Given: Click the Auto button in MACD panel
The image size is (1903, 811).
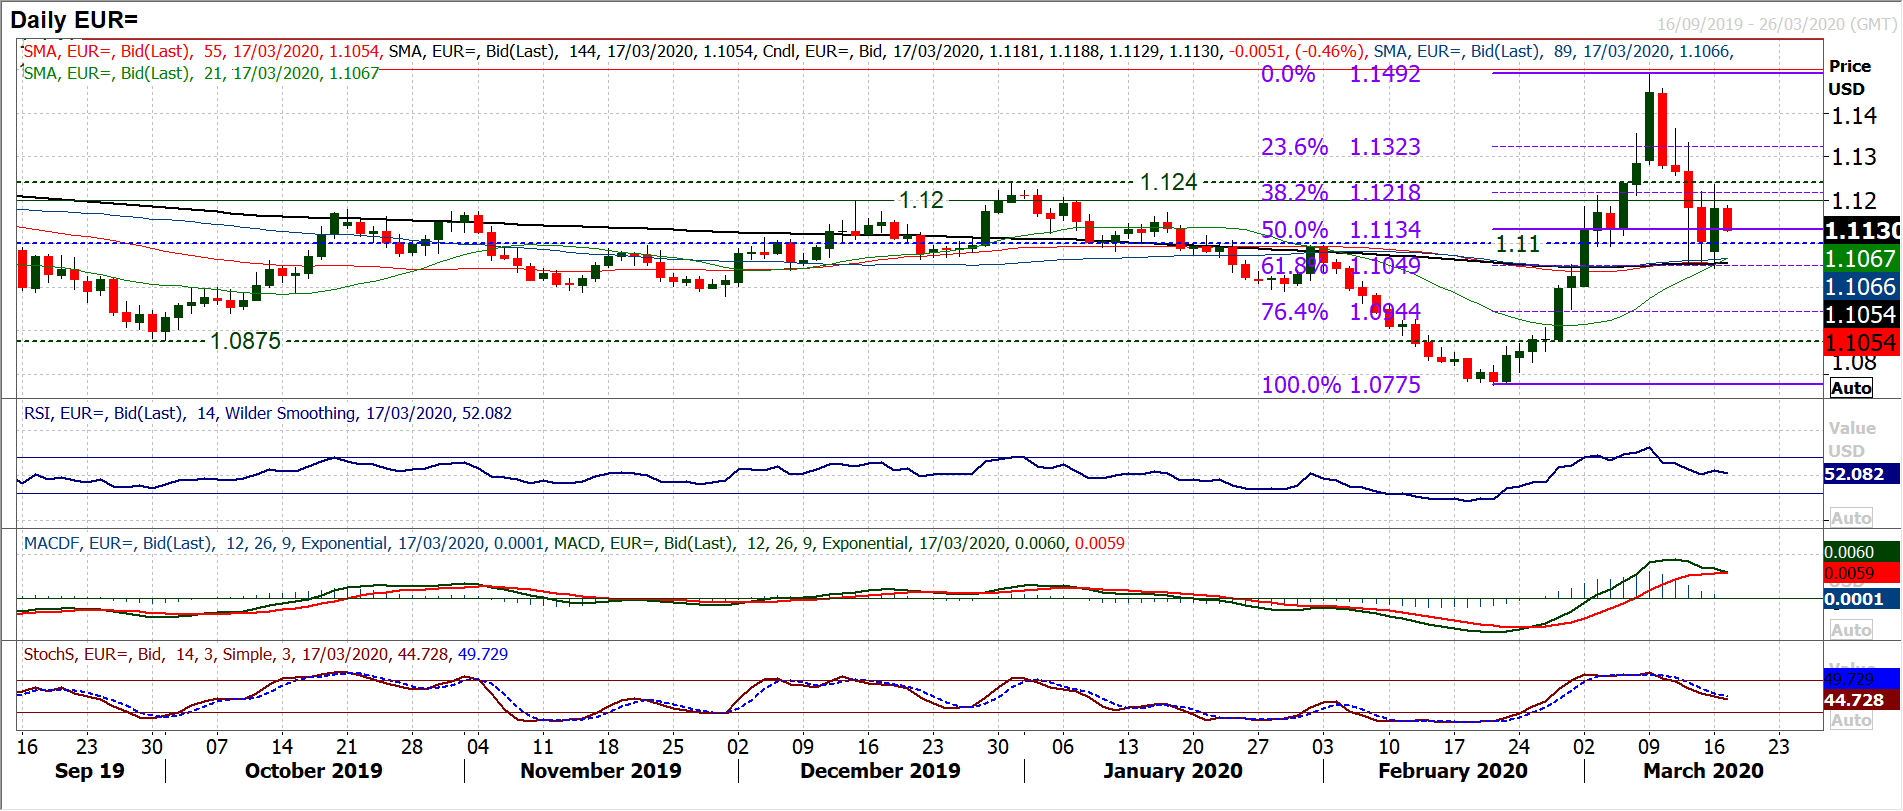Looking at the screenshot, I should [x=1851, y=630].
